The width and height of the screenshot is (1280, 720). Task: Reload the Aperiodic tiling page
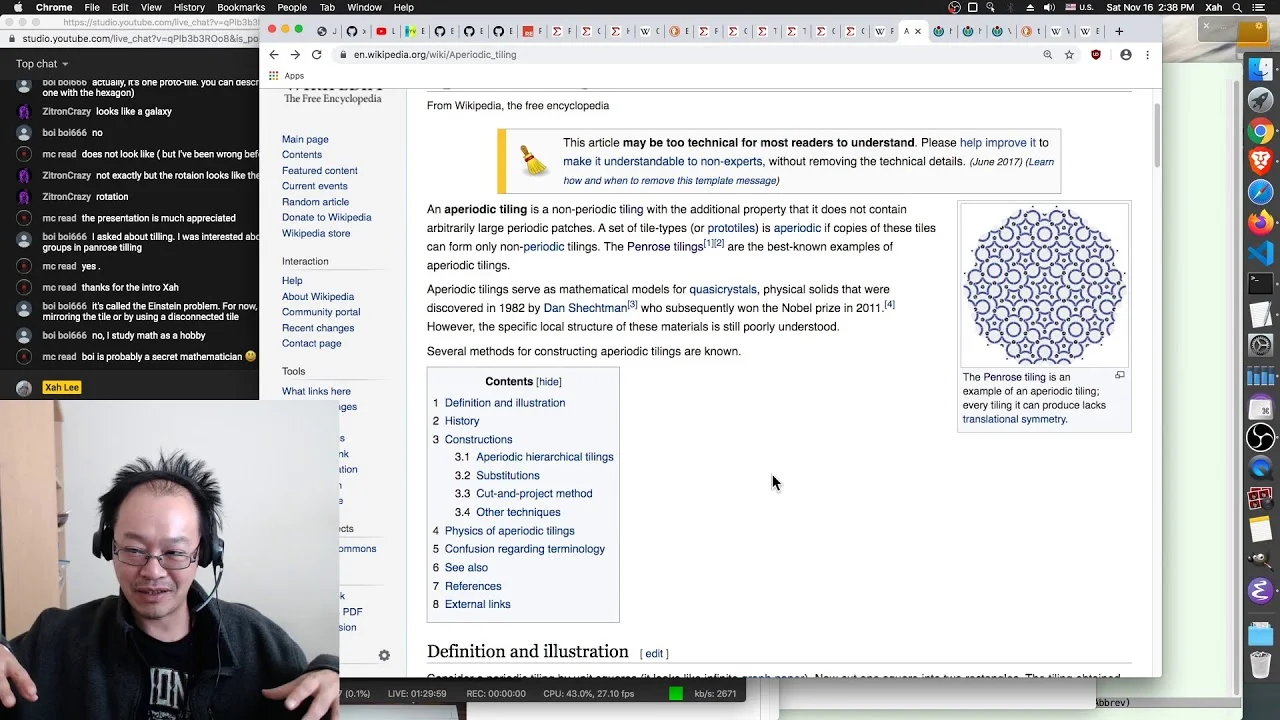click(x=316, y=55)
